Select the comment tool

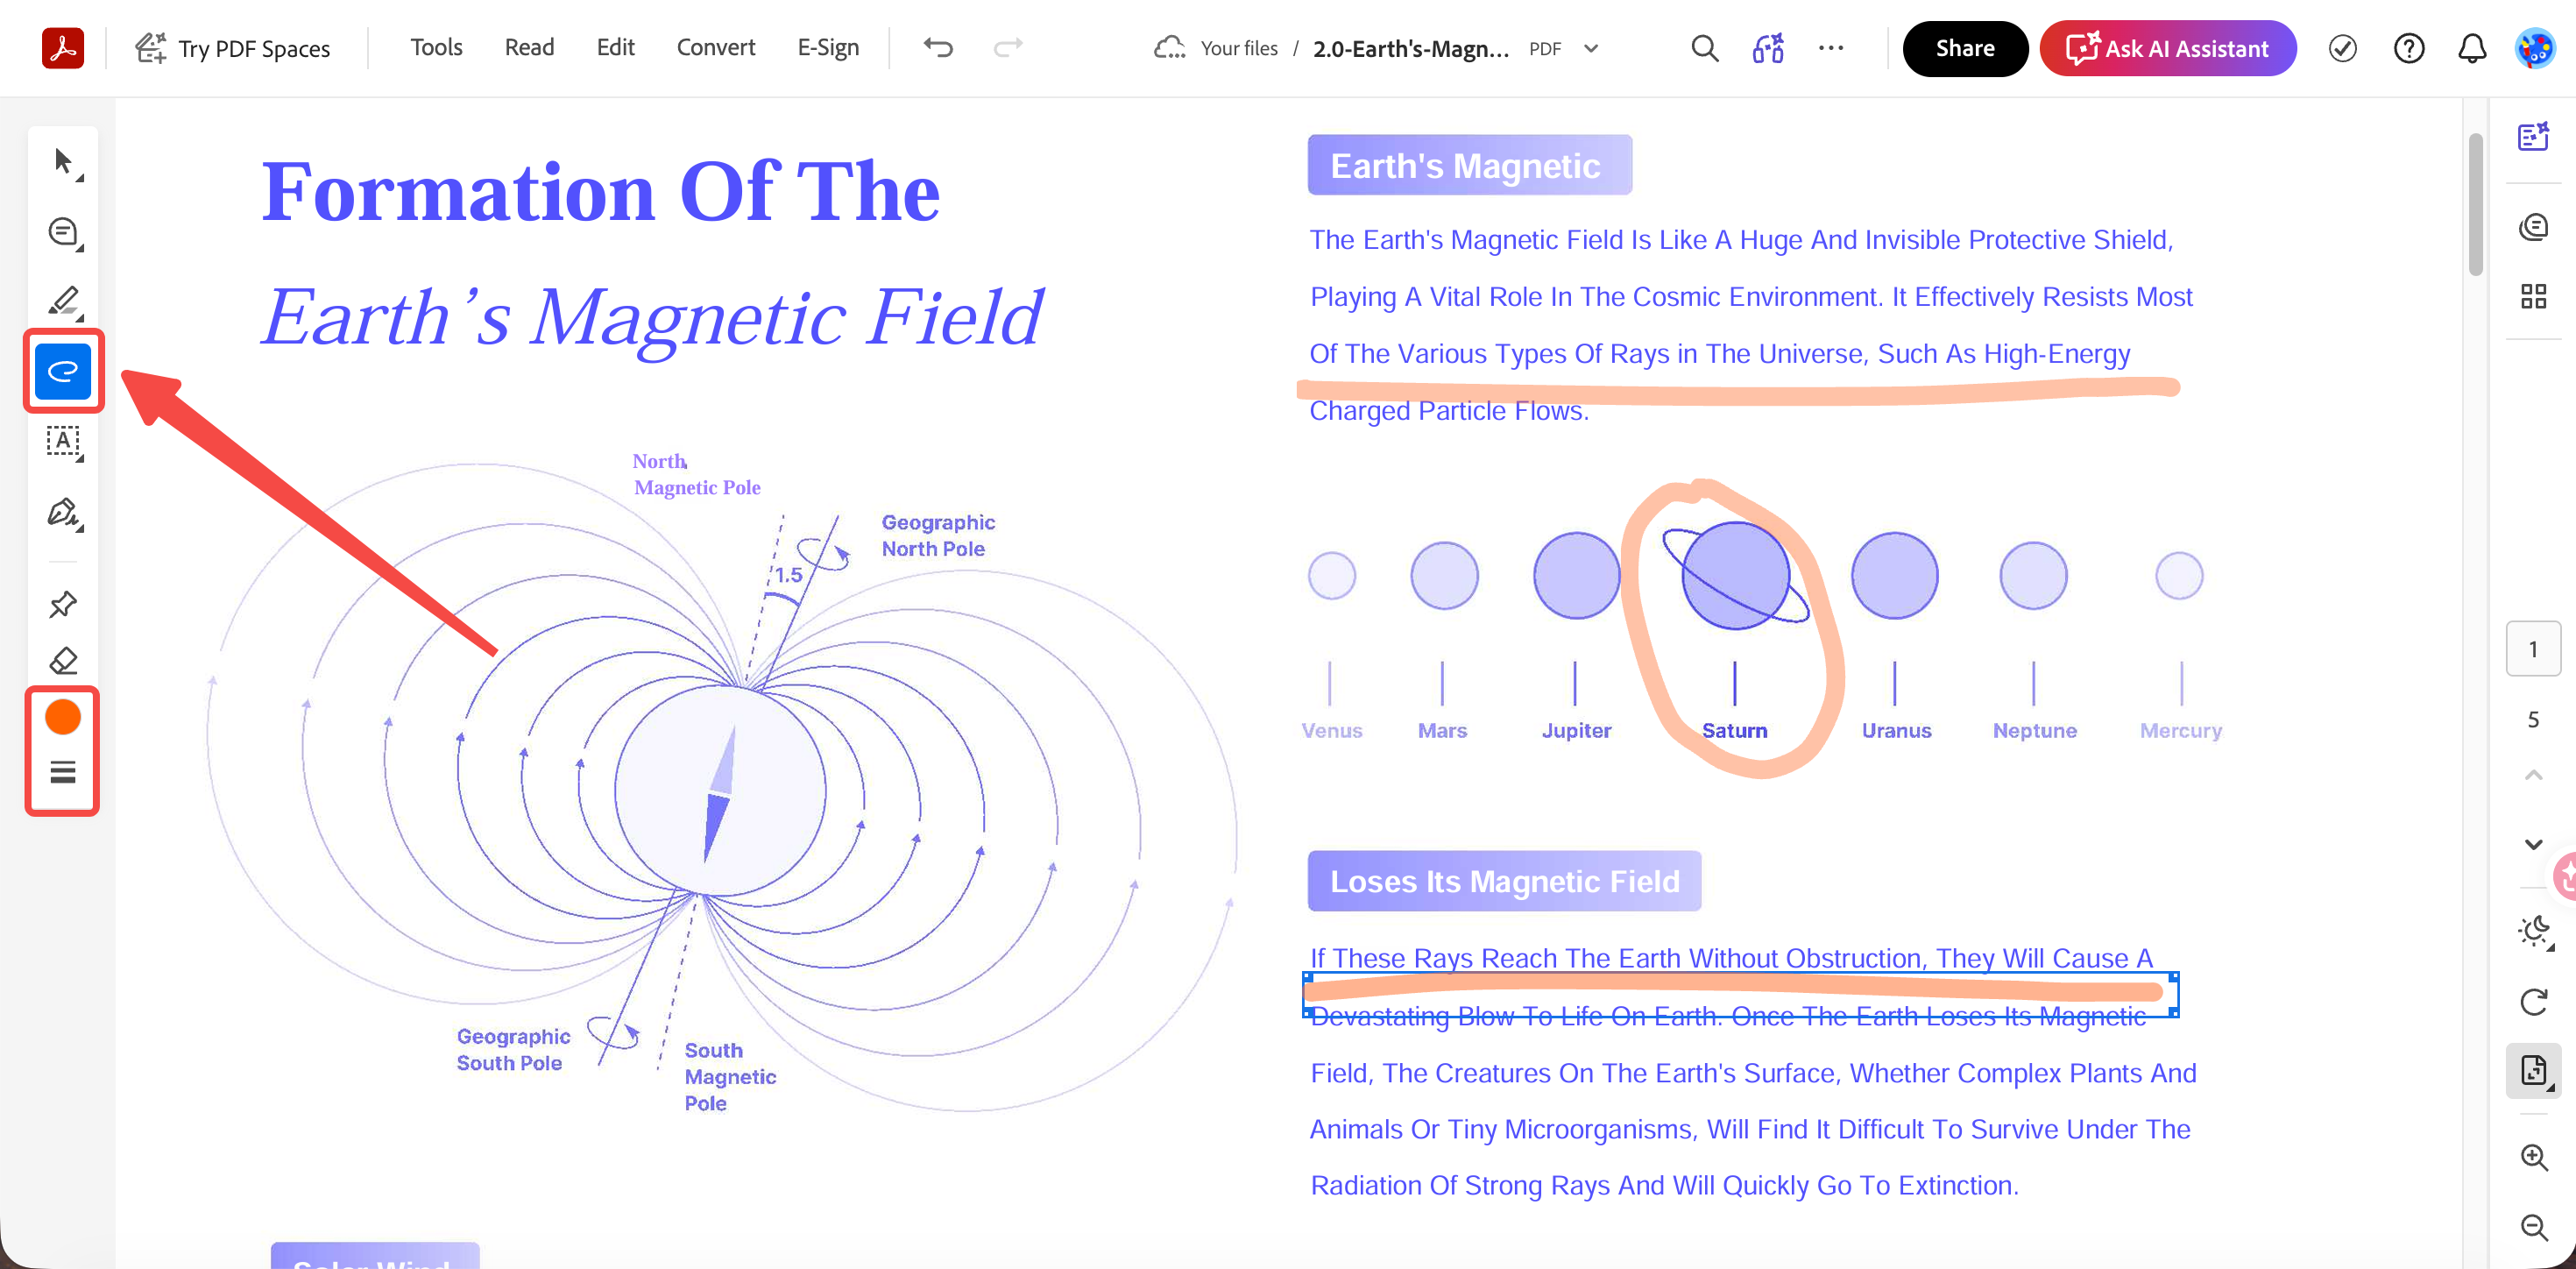[64, 232]
